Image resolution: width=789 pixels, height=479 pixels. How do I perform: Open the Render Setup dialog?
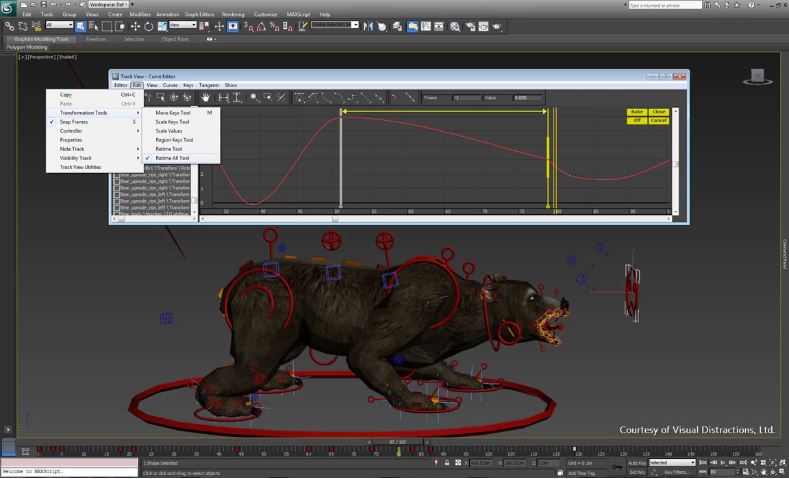click(470, 26)
